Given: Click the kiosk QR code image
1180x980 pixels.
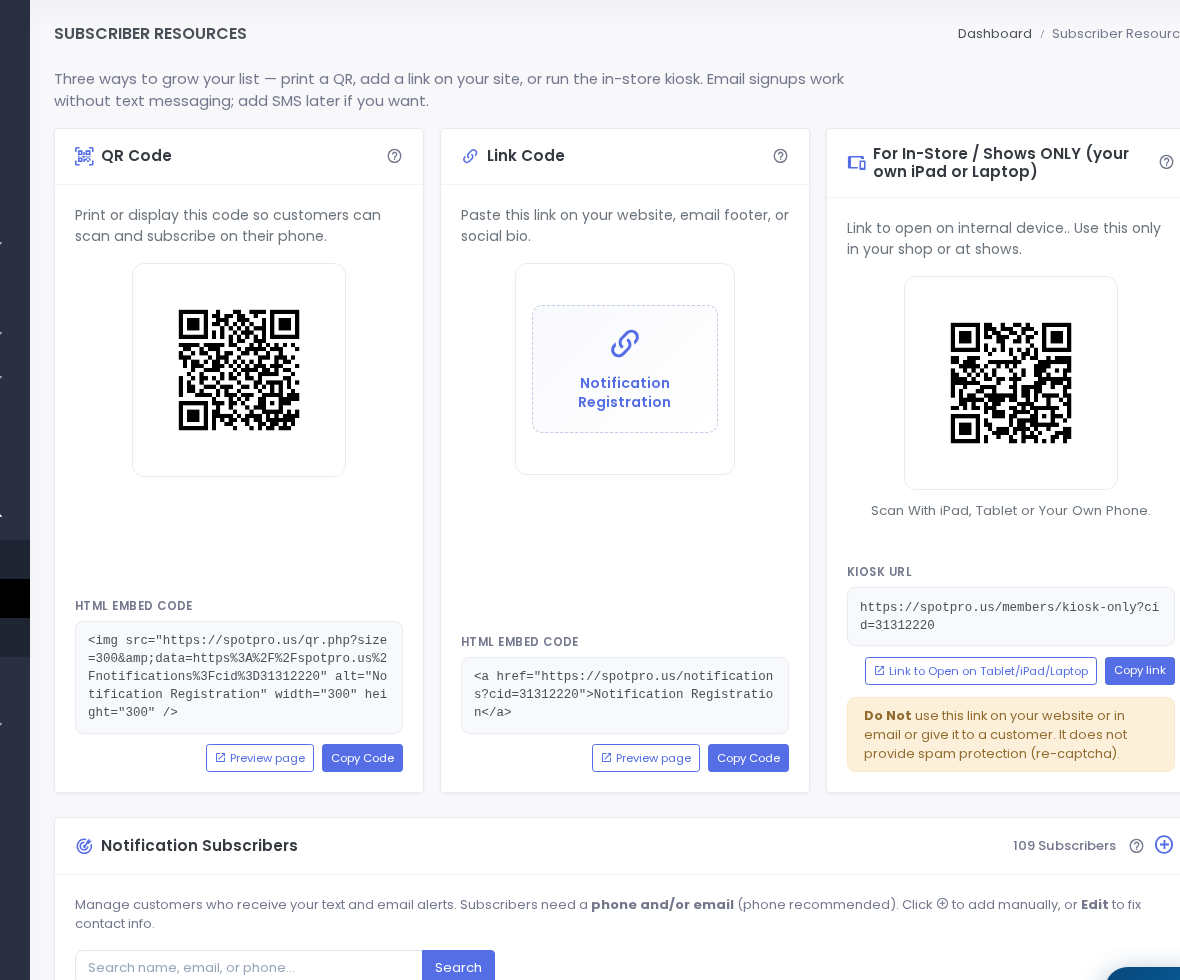Looking at the screenshot, I should click(x=1011, y=383).
